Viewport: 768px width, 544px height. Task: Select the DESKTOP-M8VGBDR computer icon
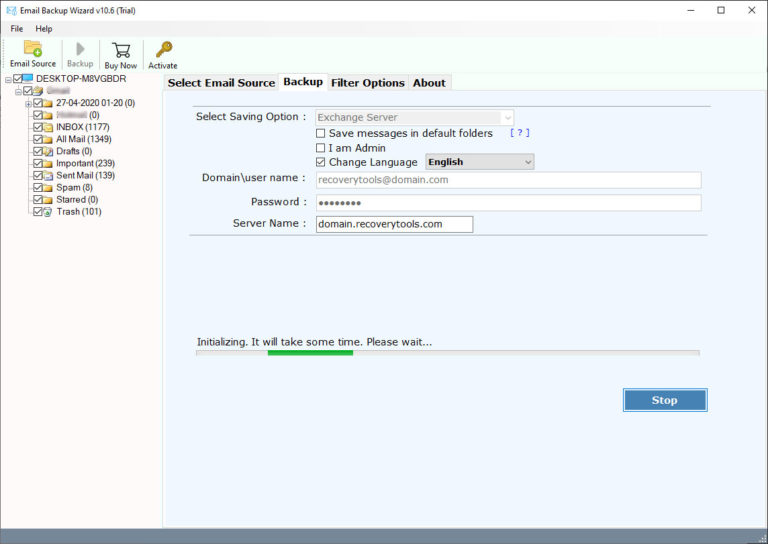pyautogui.click(x=28, y=78)
